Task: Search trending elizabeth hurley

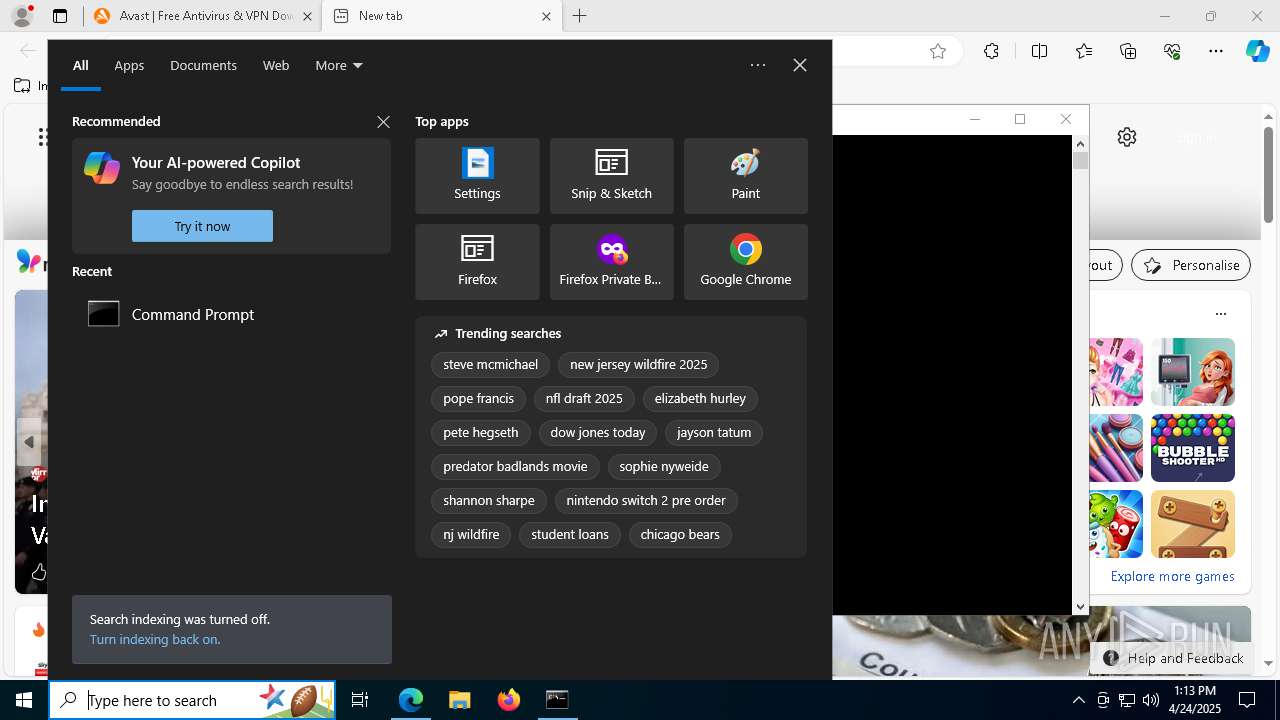Action: [700, 399]
